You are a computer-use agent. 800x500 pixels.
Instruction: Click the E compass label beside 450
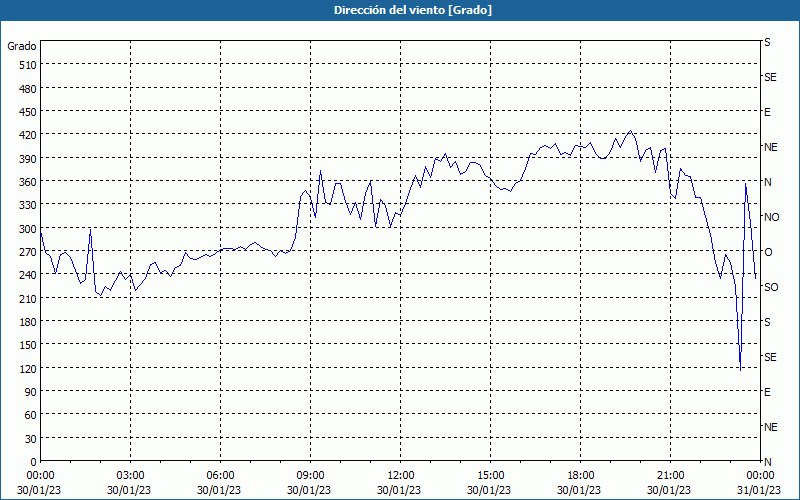767,112
